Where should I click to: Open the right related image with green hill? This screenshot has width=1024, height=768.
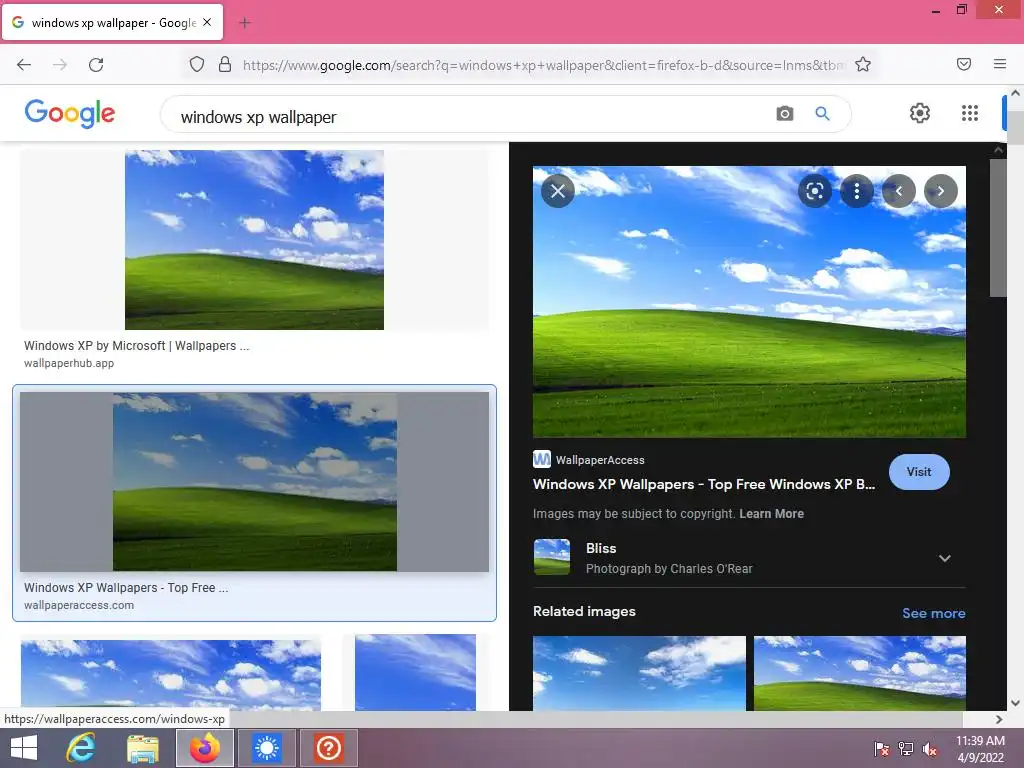tap(859, 673)
